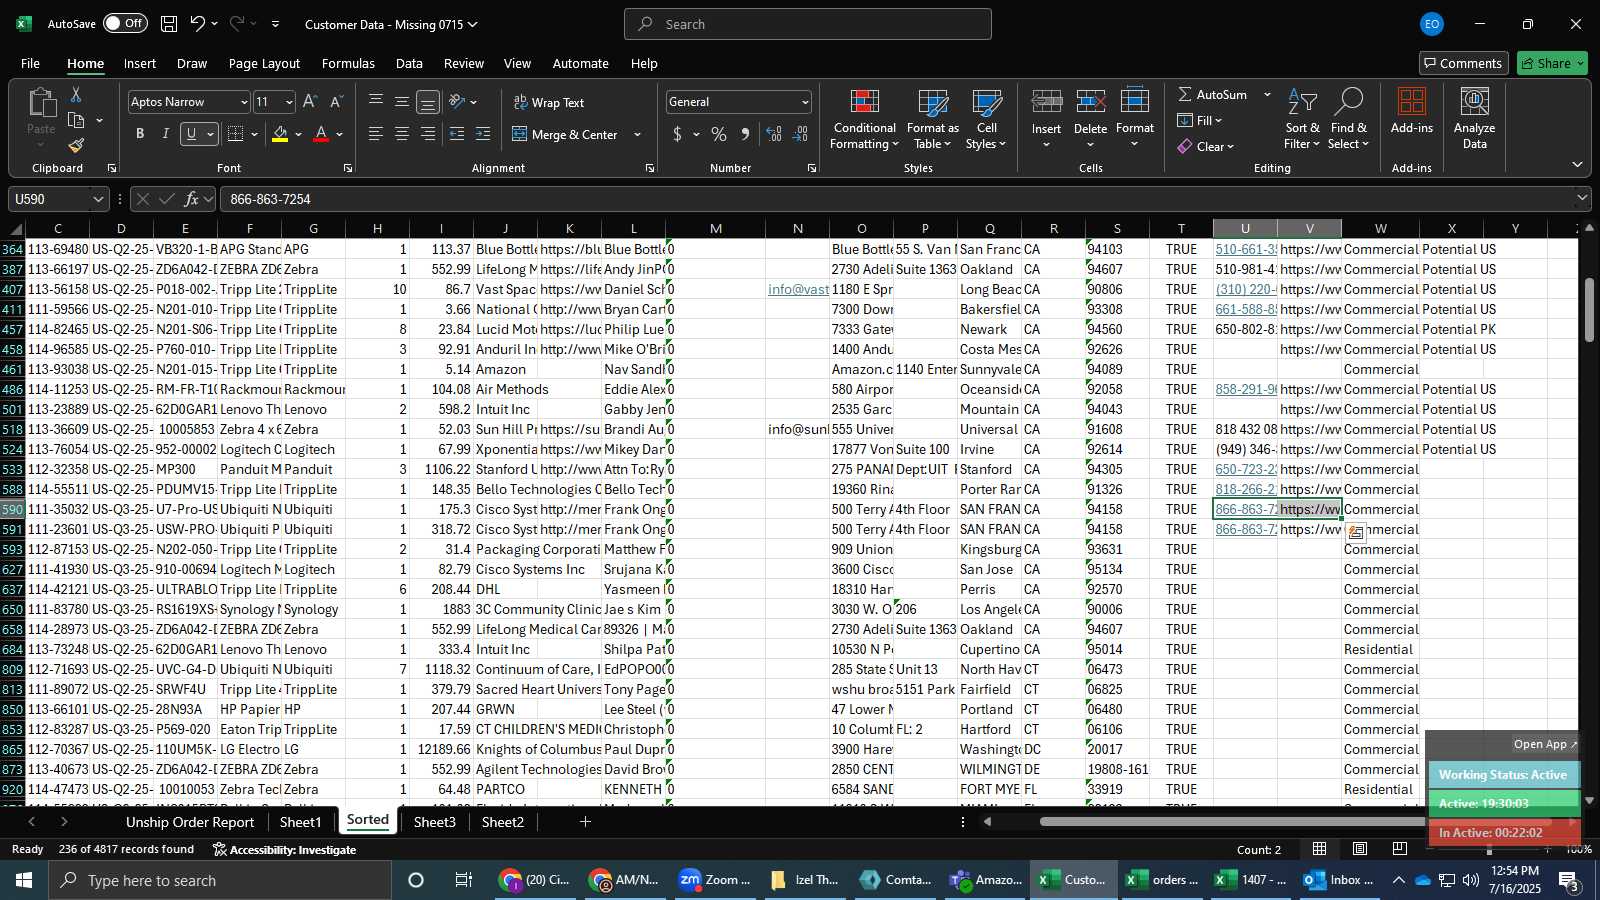1600x900 pixels.
Task: Open the Clear dropdown
Action: click(x=1206, y=146)
